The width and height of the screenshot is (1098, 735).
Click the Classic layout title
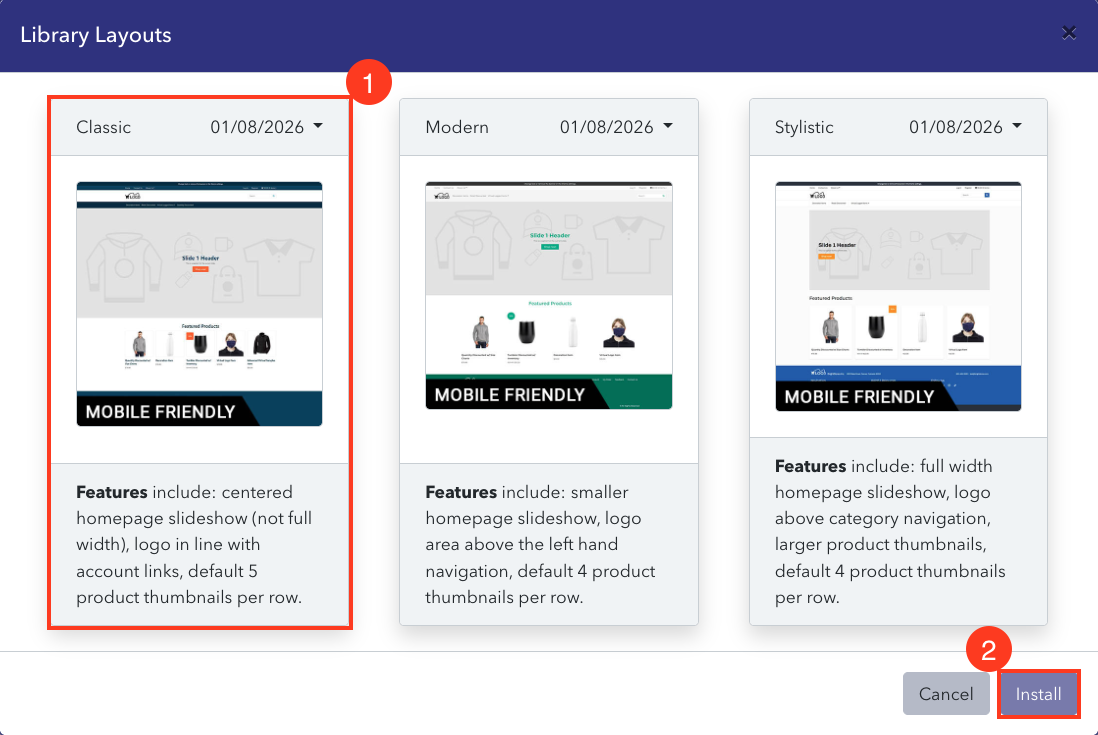click(x=104, y=127)
